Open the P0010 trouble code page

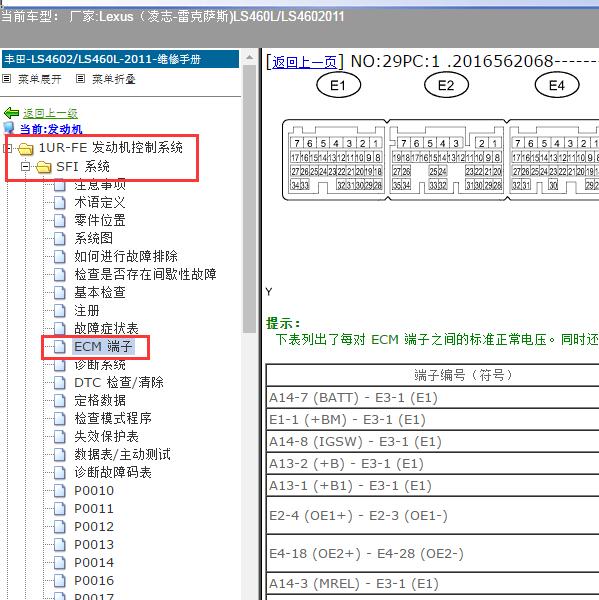(94, 491)
